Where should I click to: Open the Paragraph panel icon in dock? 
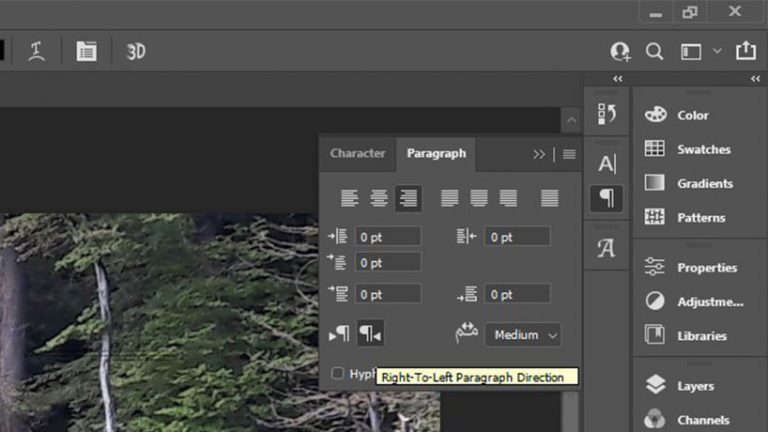pos(606,198)
